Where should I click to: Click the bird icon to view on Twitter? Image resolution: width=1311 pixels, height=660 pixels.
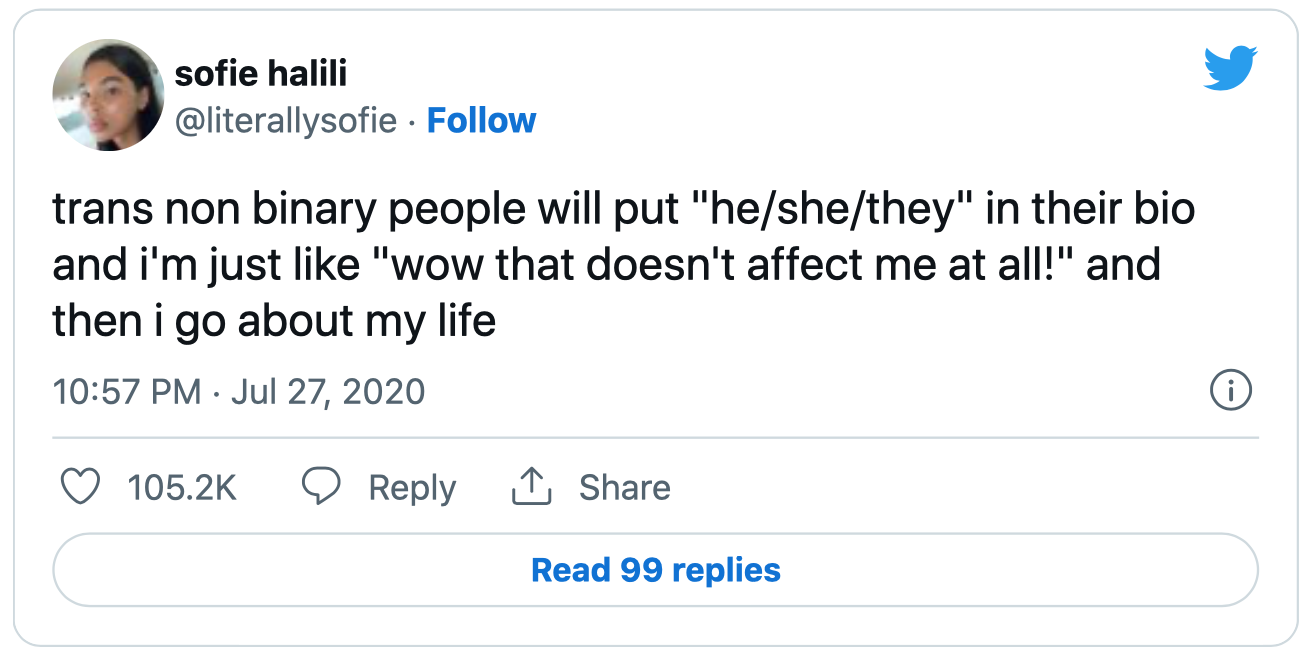click(1228, 68)
